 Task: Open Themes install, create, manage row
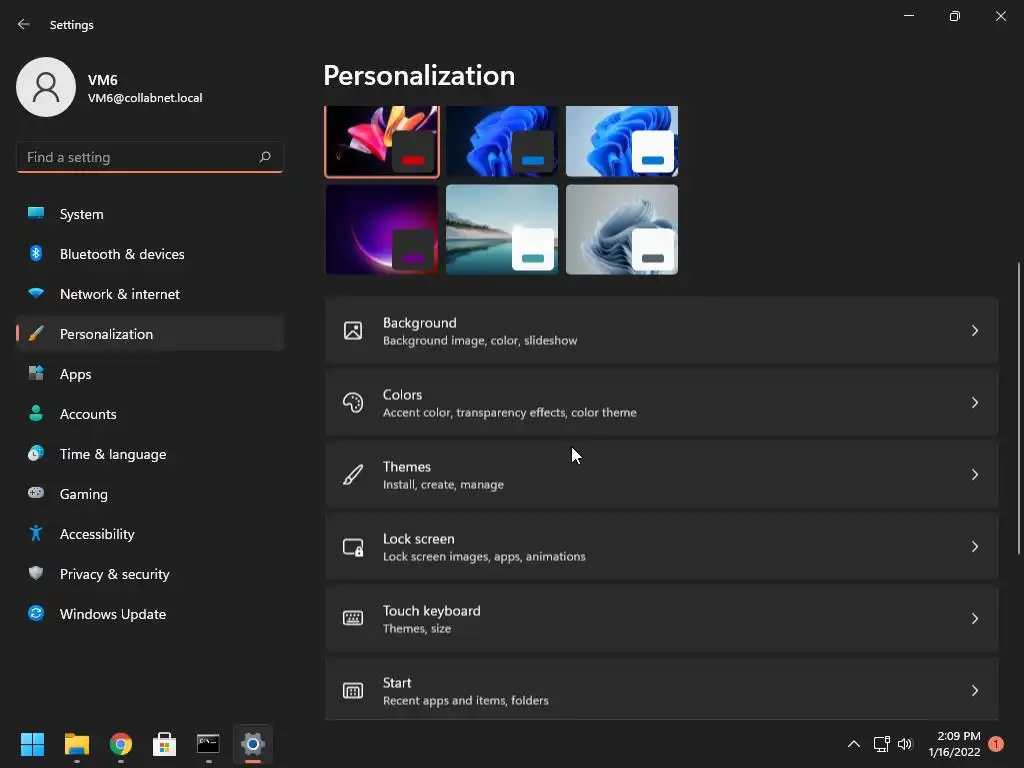tap(662, 475)
